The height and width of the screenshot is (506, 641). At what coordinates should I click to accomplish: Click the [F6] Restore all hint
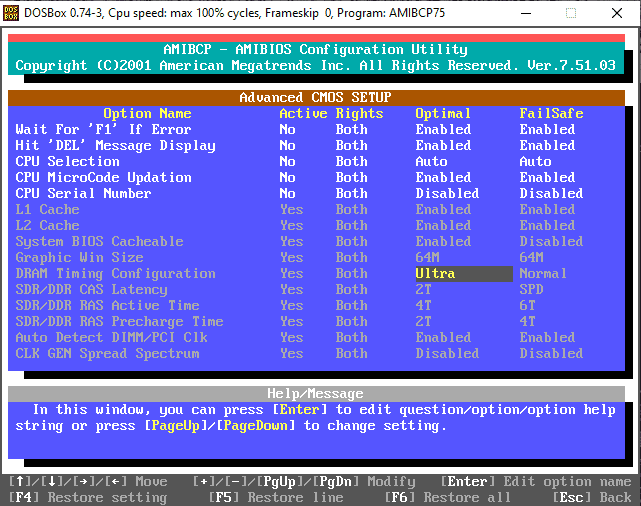447,497
